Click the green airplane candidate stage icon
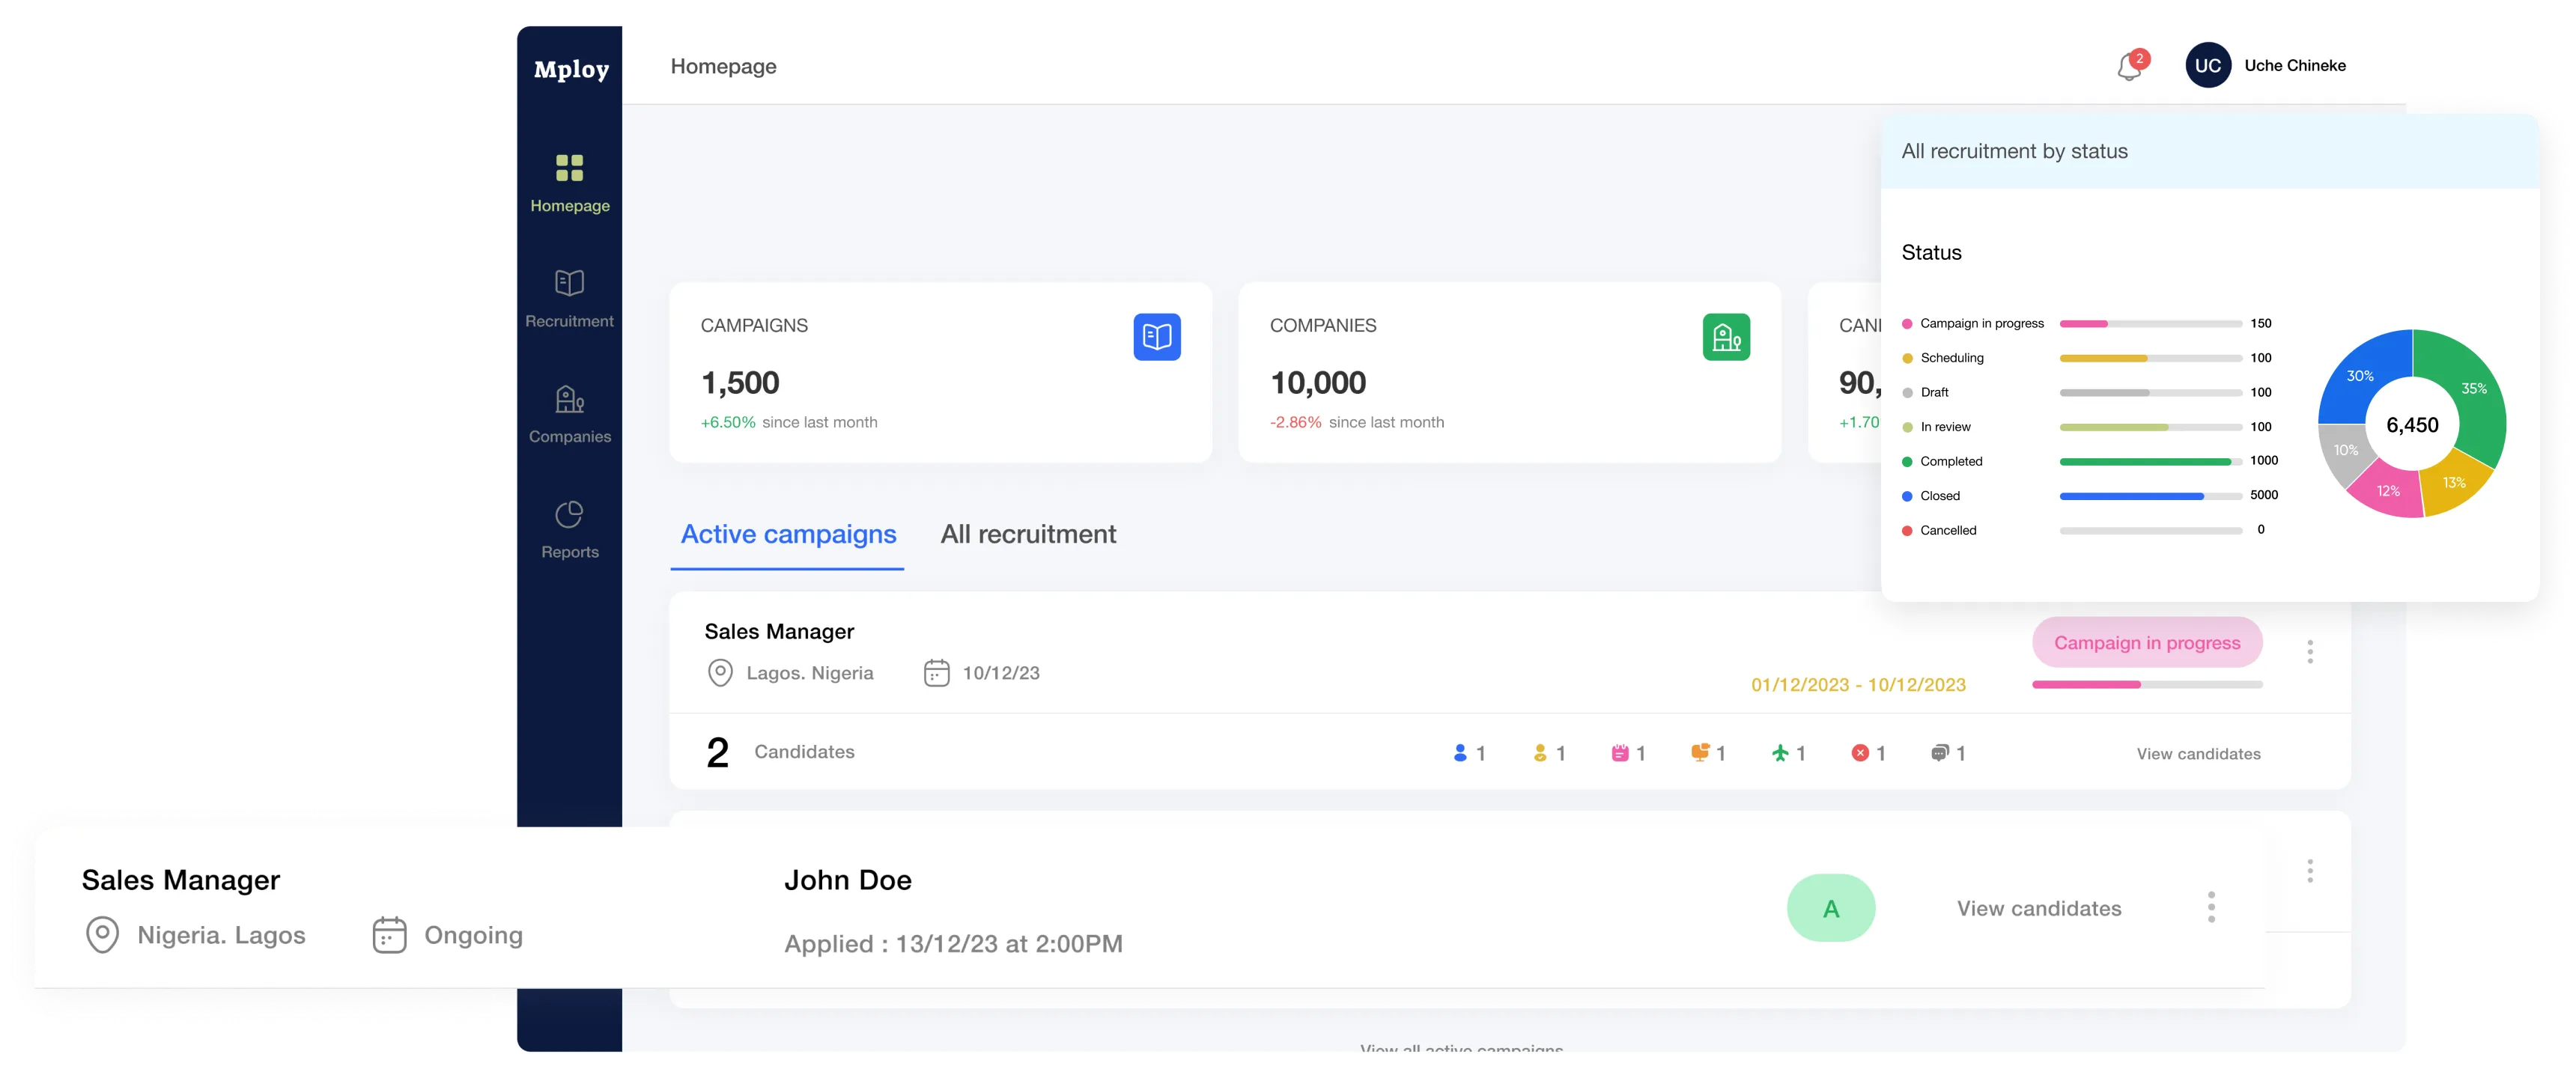Image resolution: width=2576 pixels, height=1078 pixels. tap(1780, 753)
